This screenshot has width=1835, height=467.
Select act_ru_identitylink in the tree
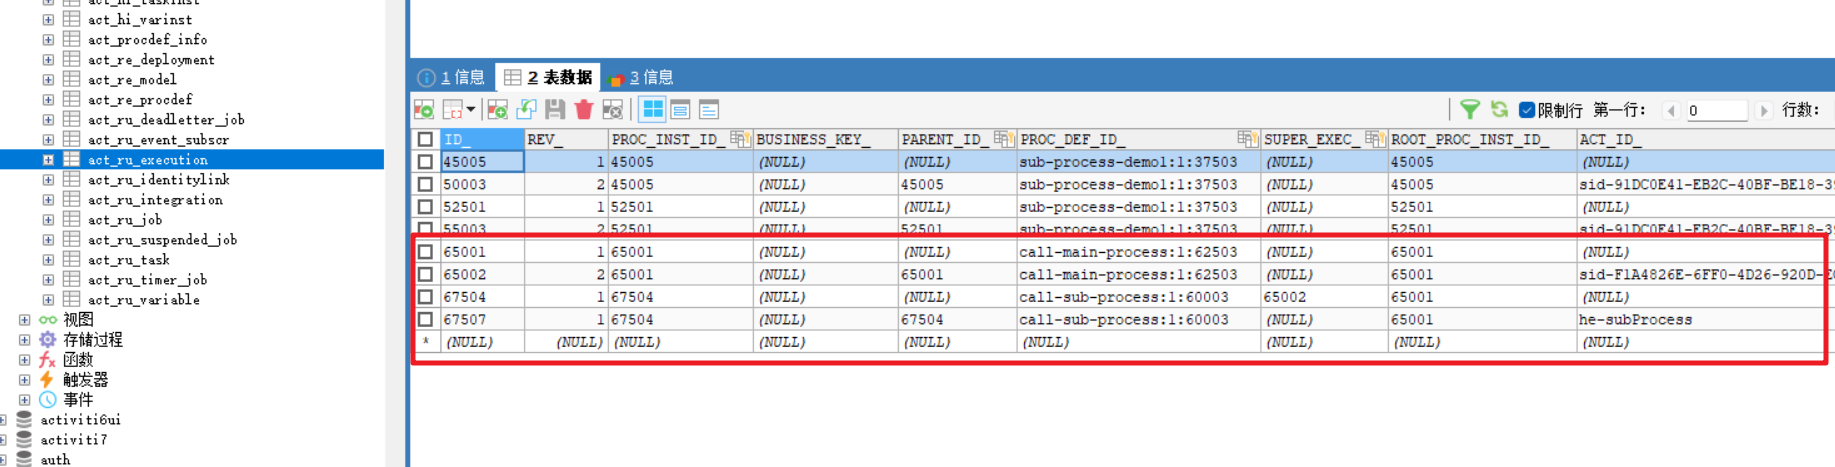[x=158, y=179]
